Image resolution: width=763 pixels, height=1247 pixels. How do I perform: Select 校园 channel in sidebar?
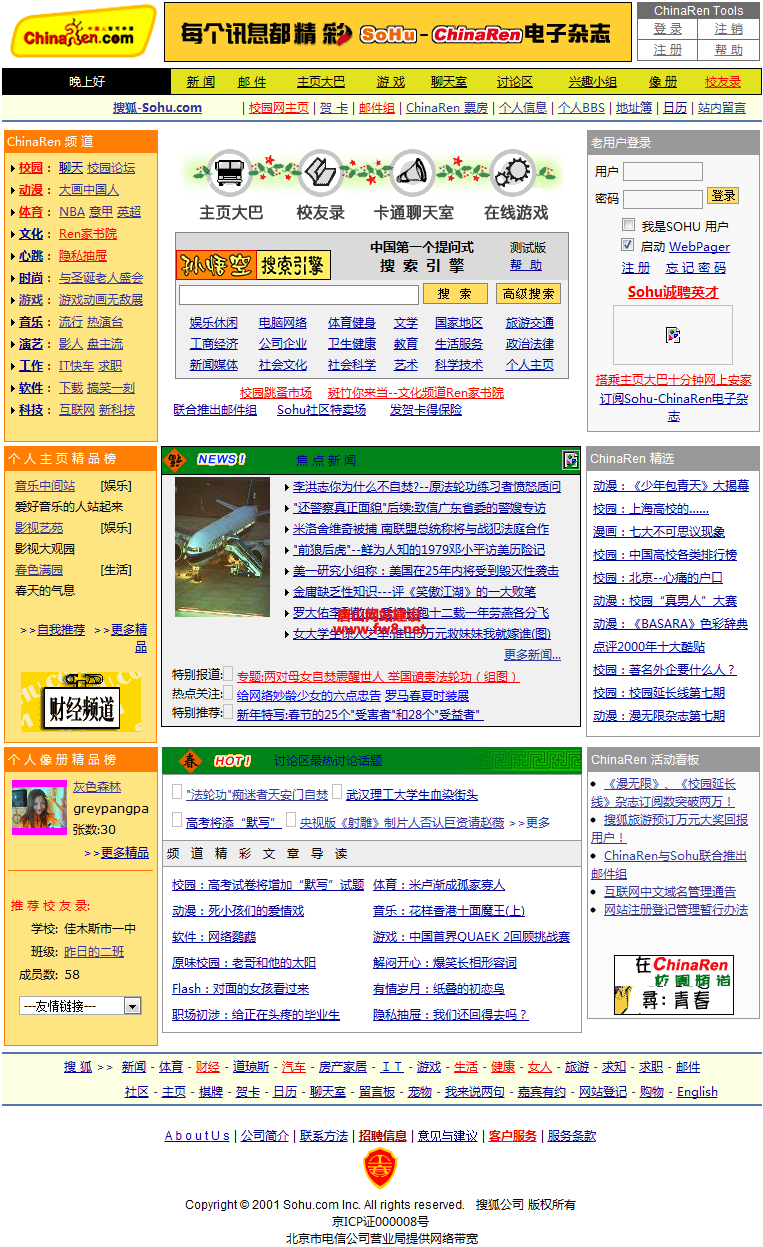click(31, 168)
